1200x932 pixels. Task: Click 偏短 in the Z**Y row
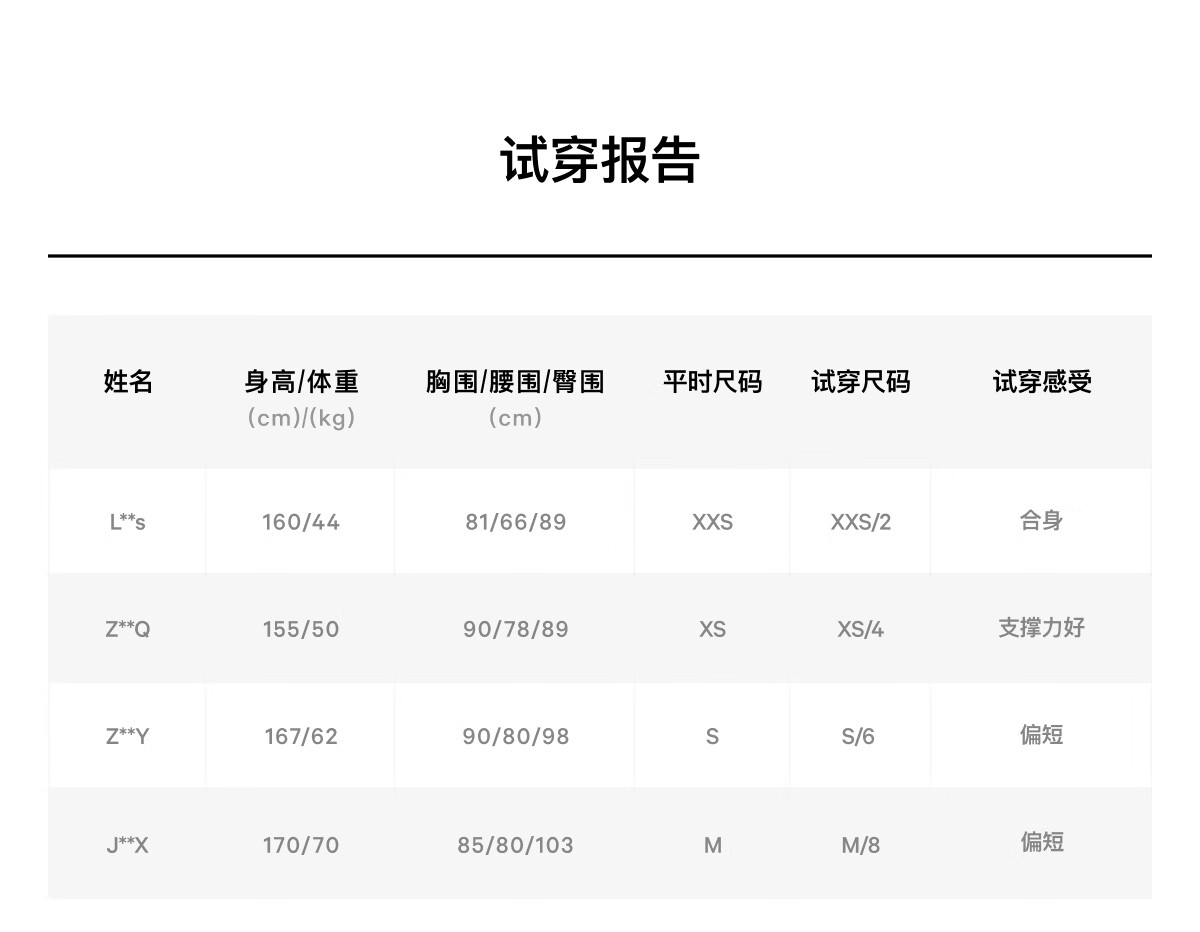click(1041, 735)
